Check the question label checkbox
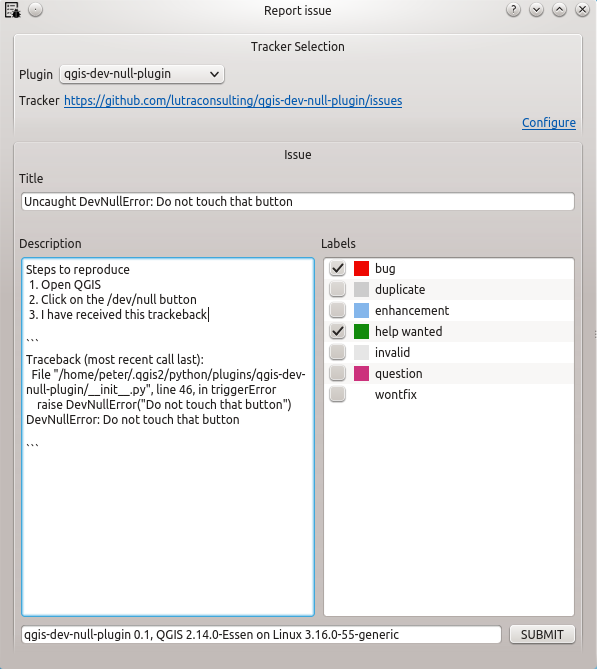This screenshot has height=669, width=597. point(338,373)
